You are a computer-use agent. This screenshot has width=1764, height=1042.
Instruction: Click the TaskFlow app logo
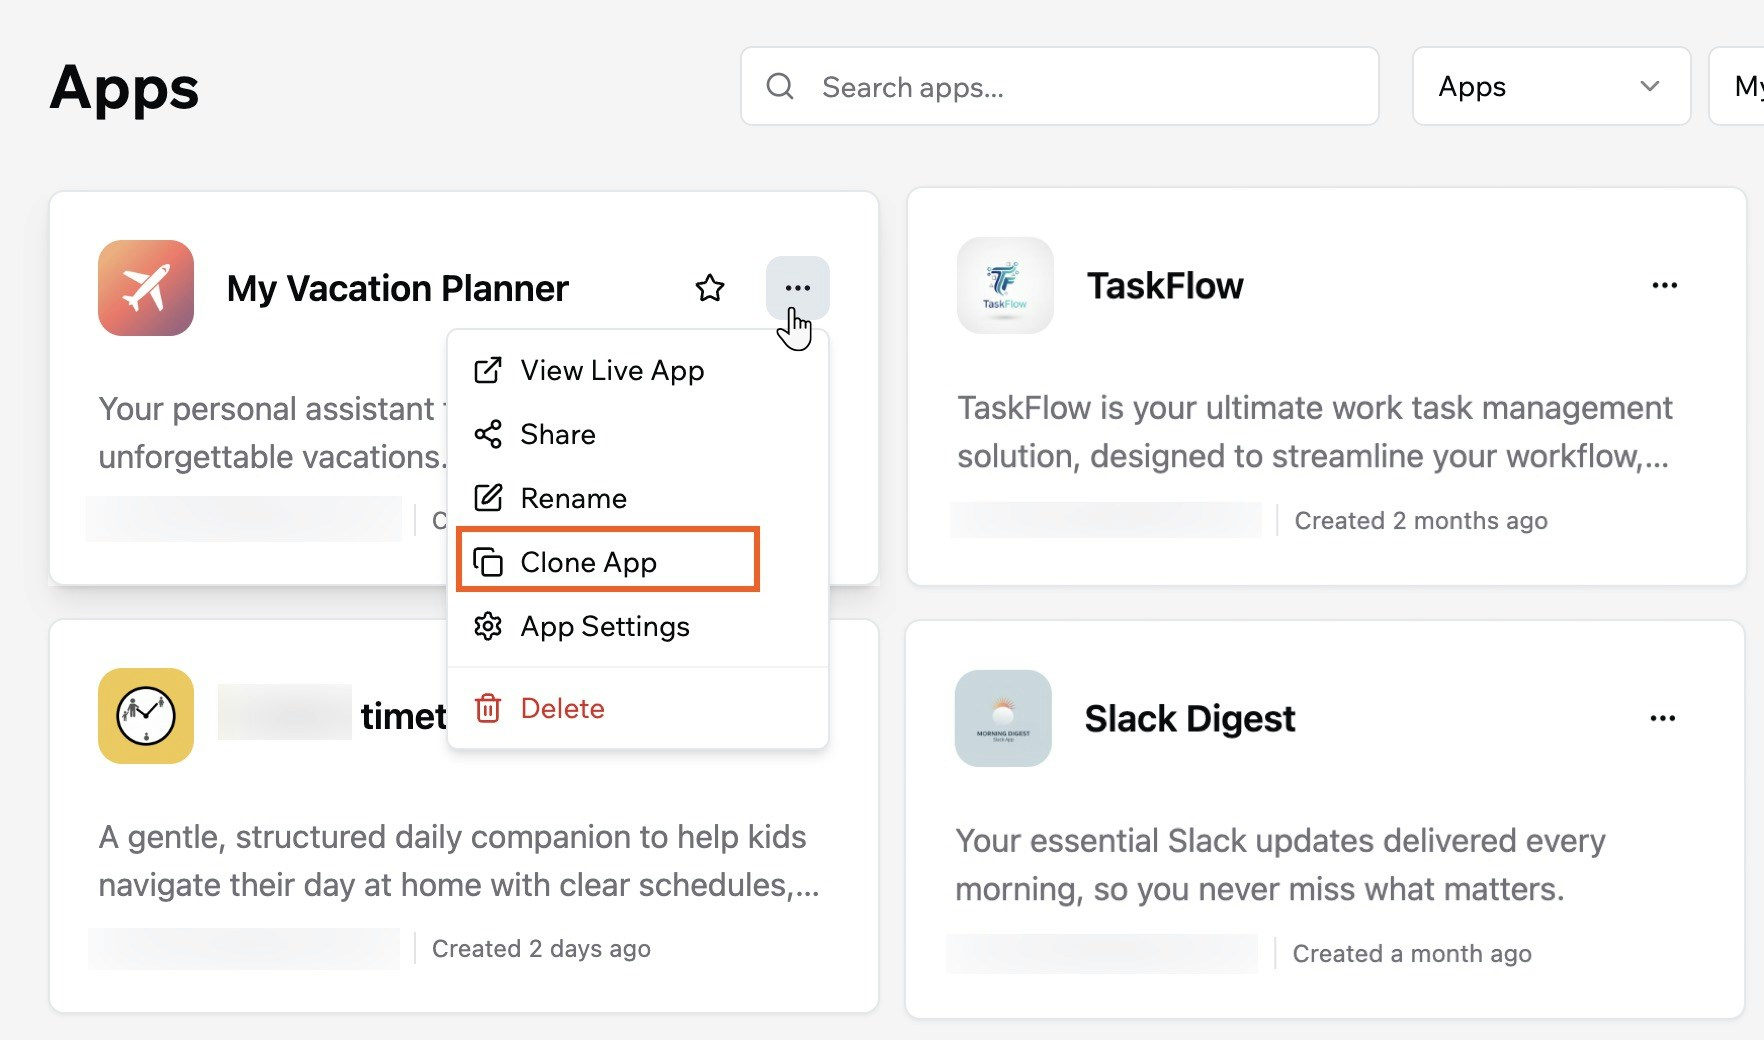[x=1004, y=286]
